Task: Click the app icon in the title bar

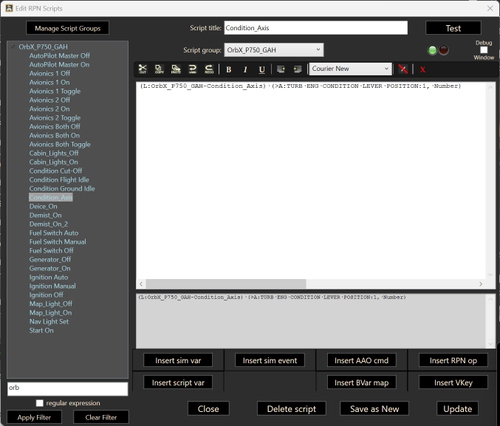Action: tap(9, 8)
